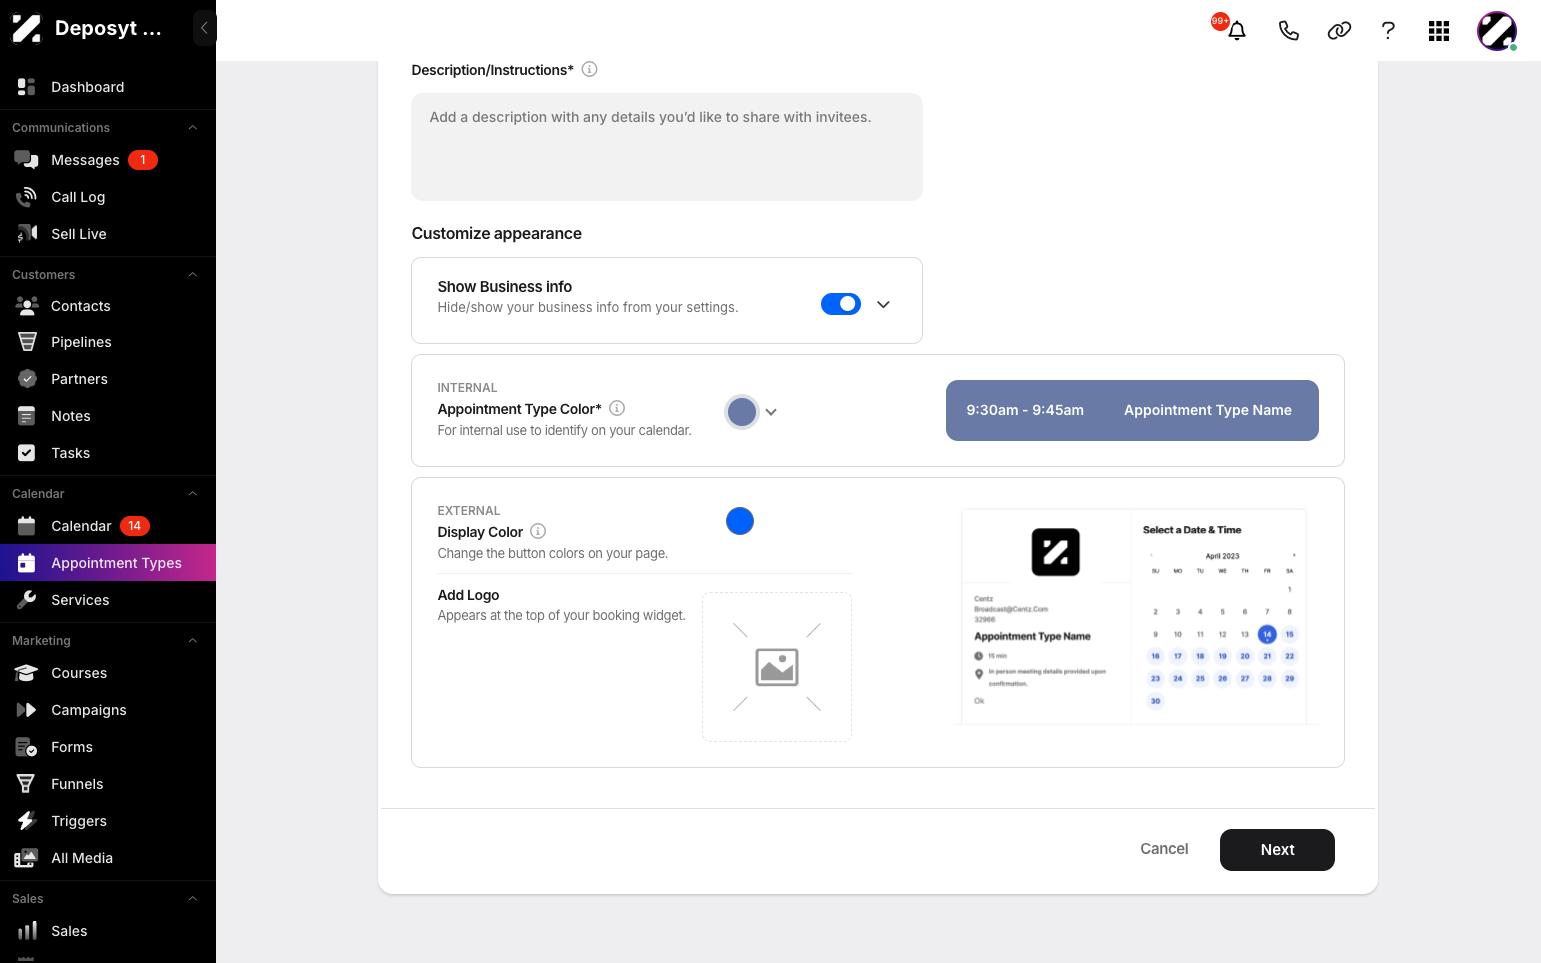Click the Deposyt logo in the sidebar
The width and height of the screenshot is (1541, 963).
27,28
